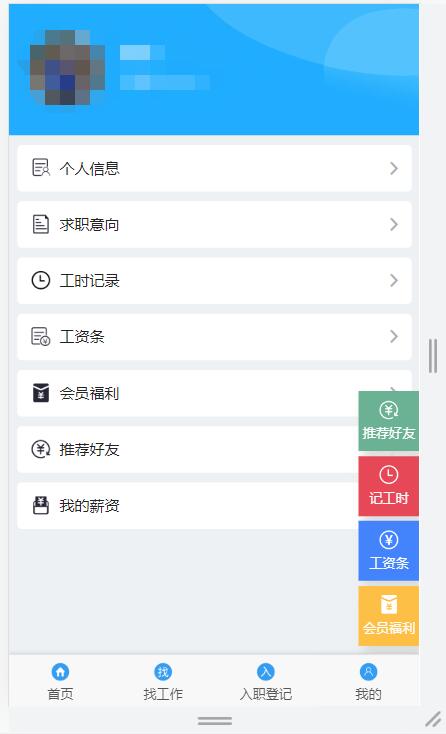Click the 工时记录 clock icon
Image resolution: width=446 pixels, height=734 pixels.
click(x=41, y=280)
